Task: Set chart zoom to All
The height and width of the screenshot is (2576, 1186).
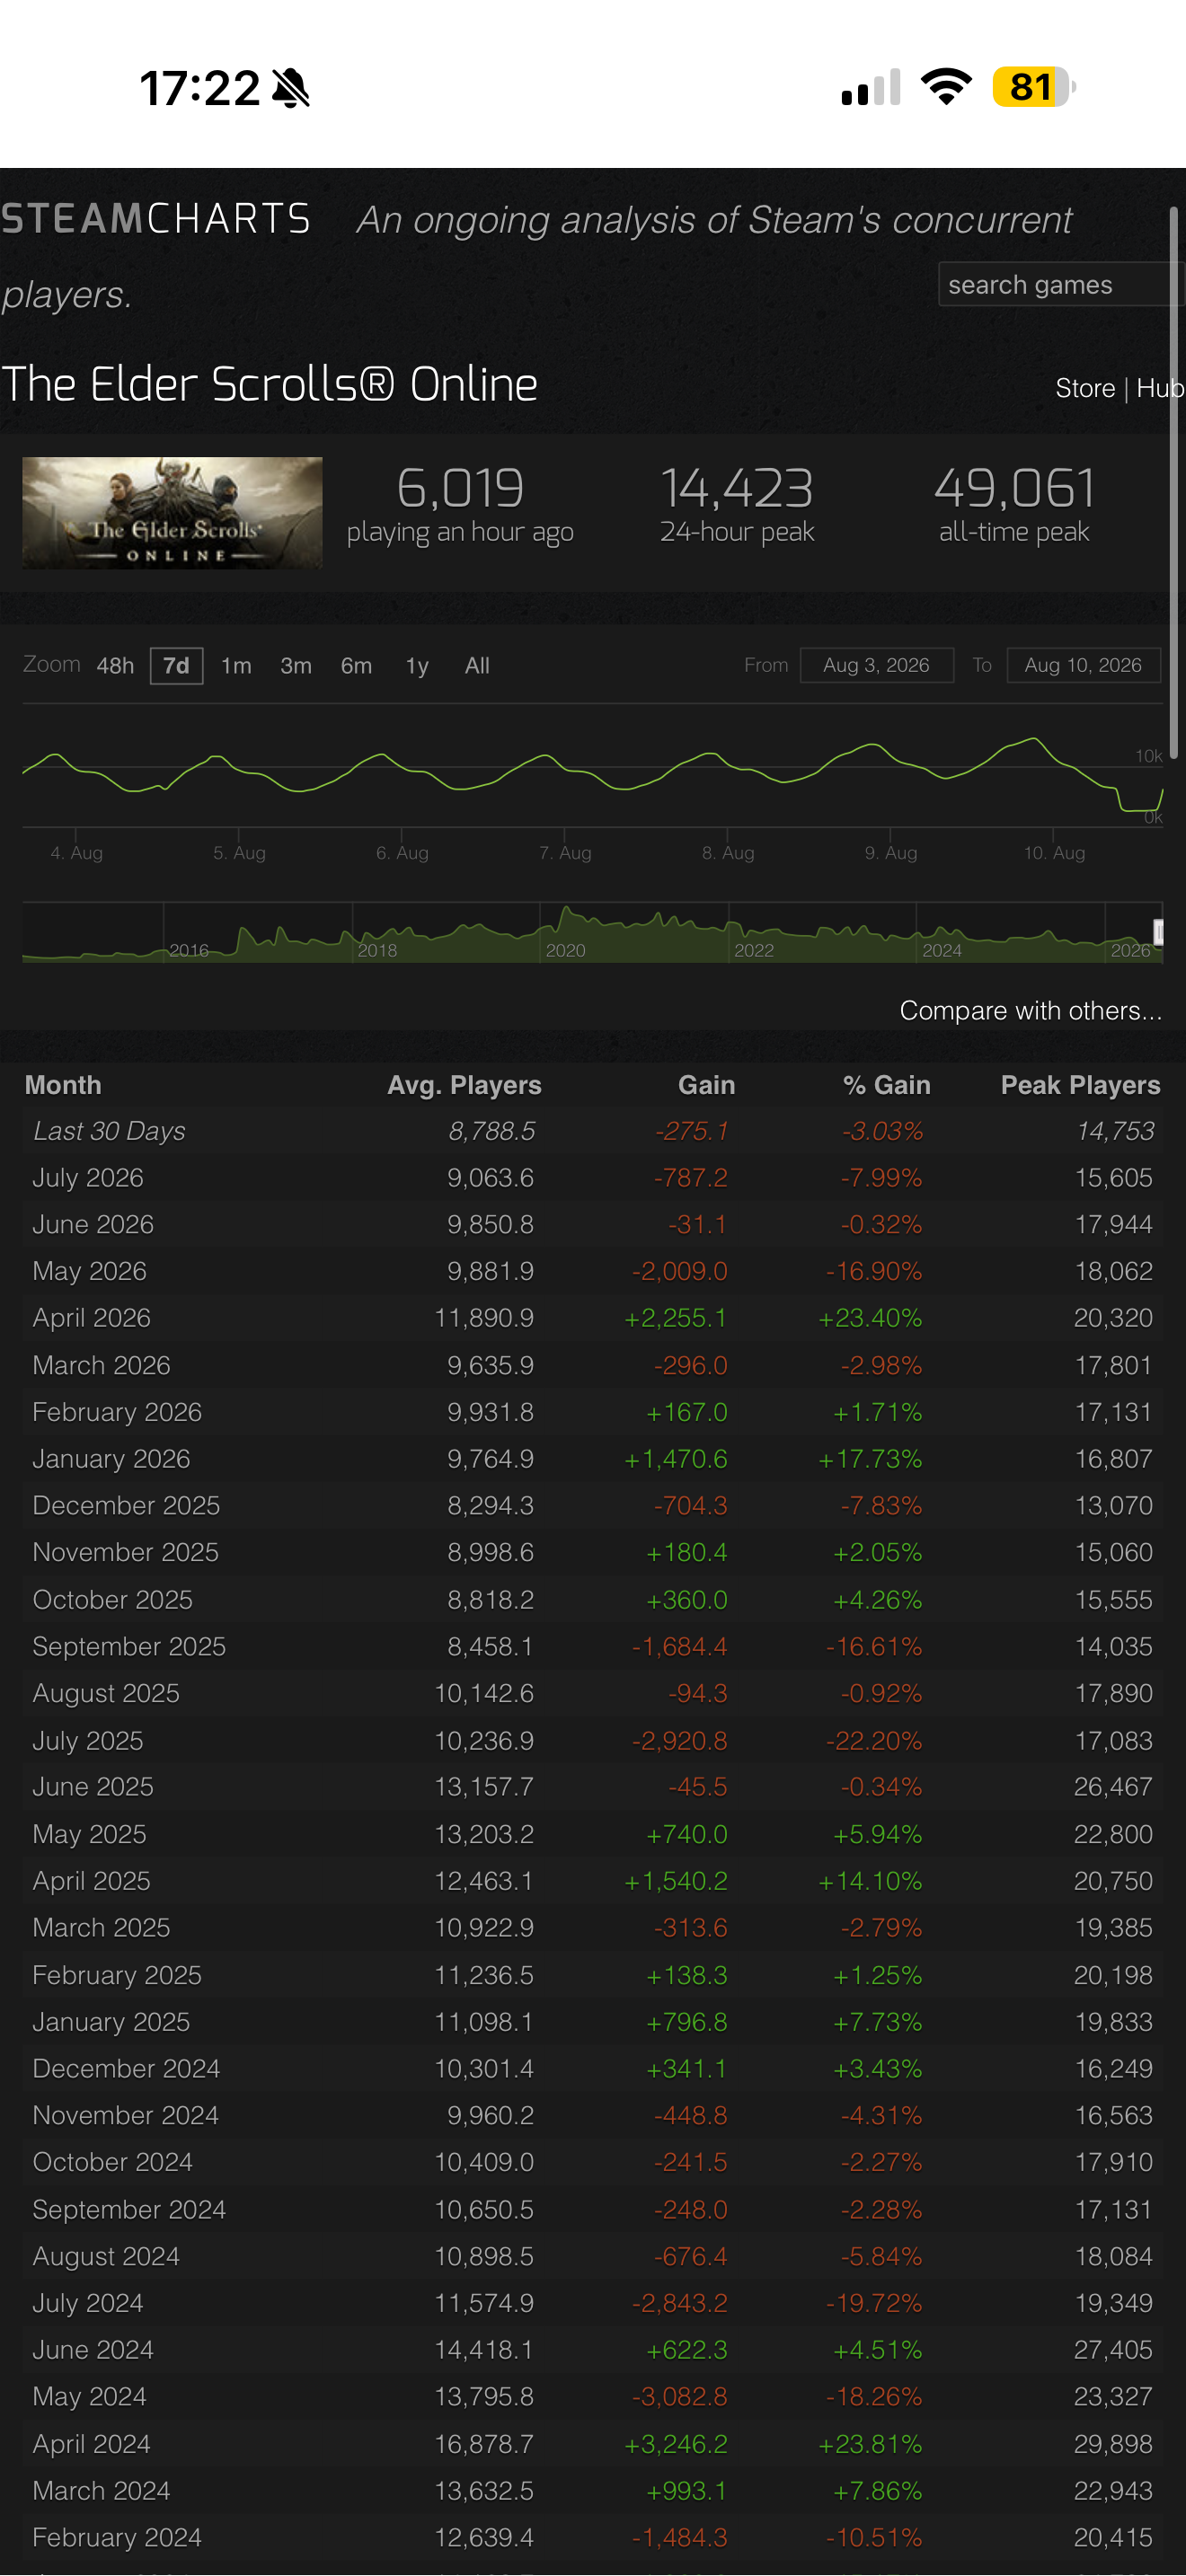Action: [x=477, y=666]
